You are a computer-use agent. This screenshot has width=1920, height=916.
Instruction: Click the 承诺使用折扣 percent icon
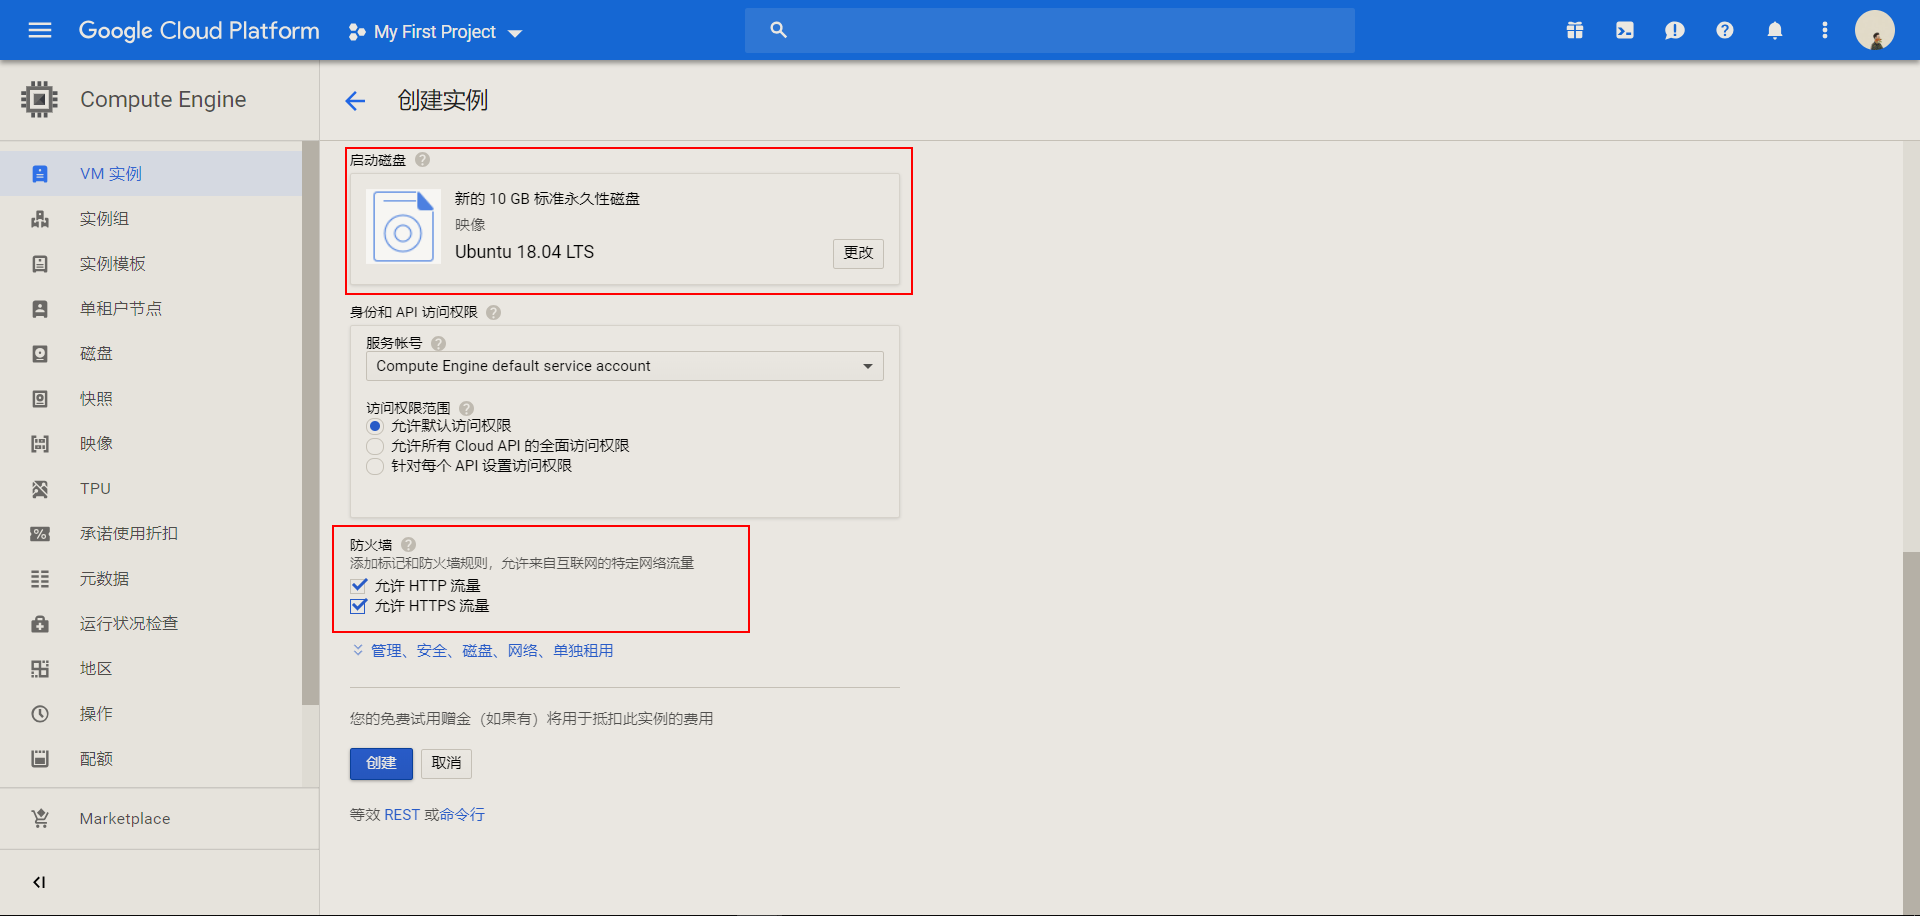coord(40,534)
